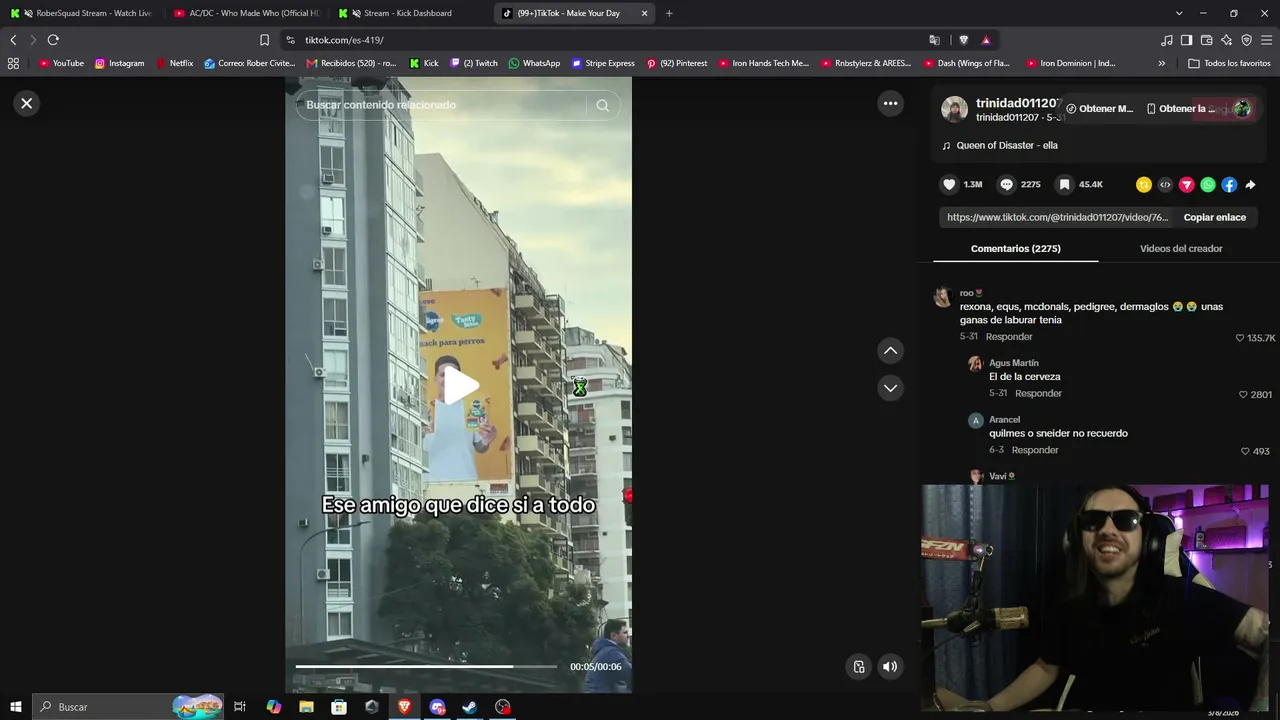
Task: Switch to the Videos del creador tab
Action: pos(1181,249)
